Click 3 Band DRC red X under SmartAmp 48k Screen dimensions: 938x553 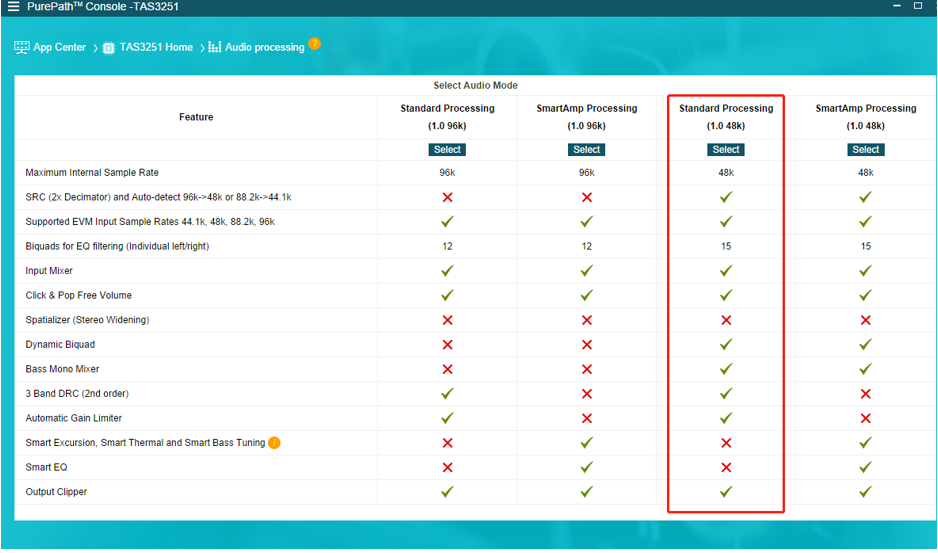click(x=866, y=394)
